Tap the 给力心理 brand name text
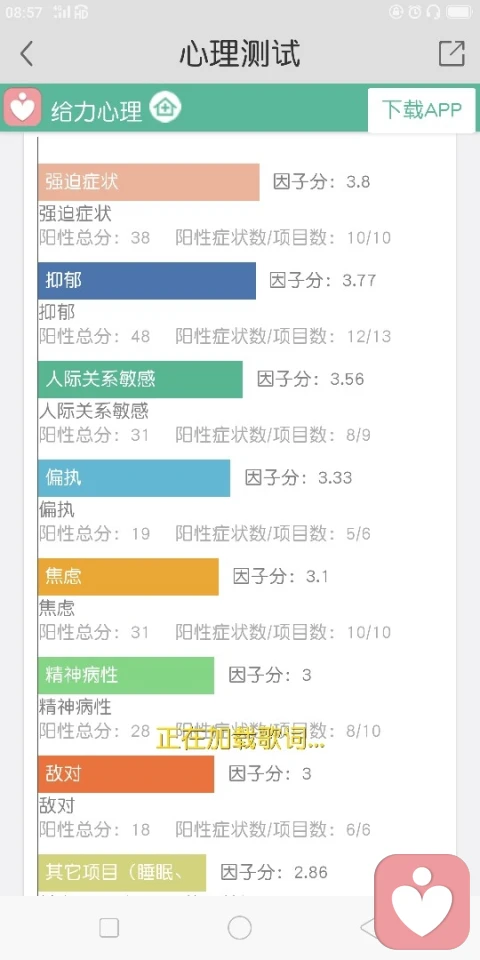This screenshot has width=480, height=960. [x=96, y=111]
